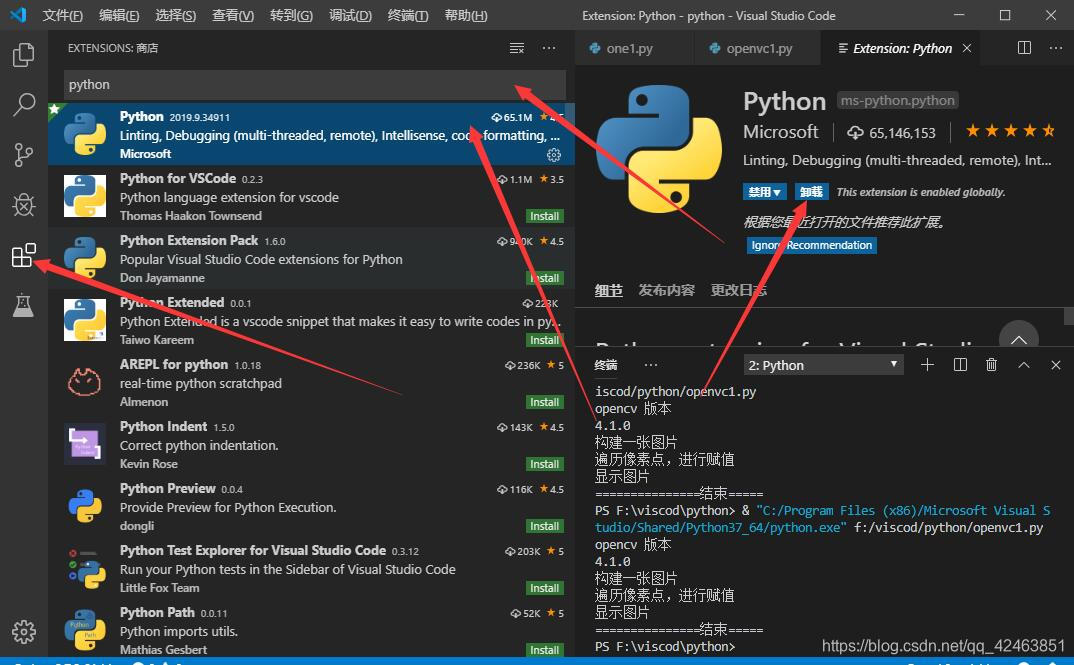Open the Extensions view icon
The height and width of the screenshot is (665, 1074).
click(24, 255)
